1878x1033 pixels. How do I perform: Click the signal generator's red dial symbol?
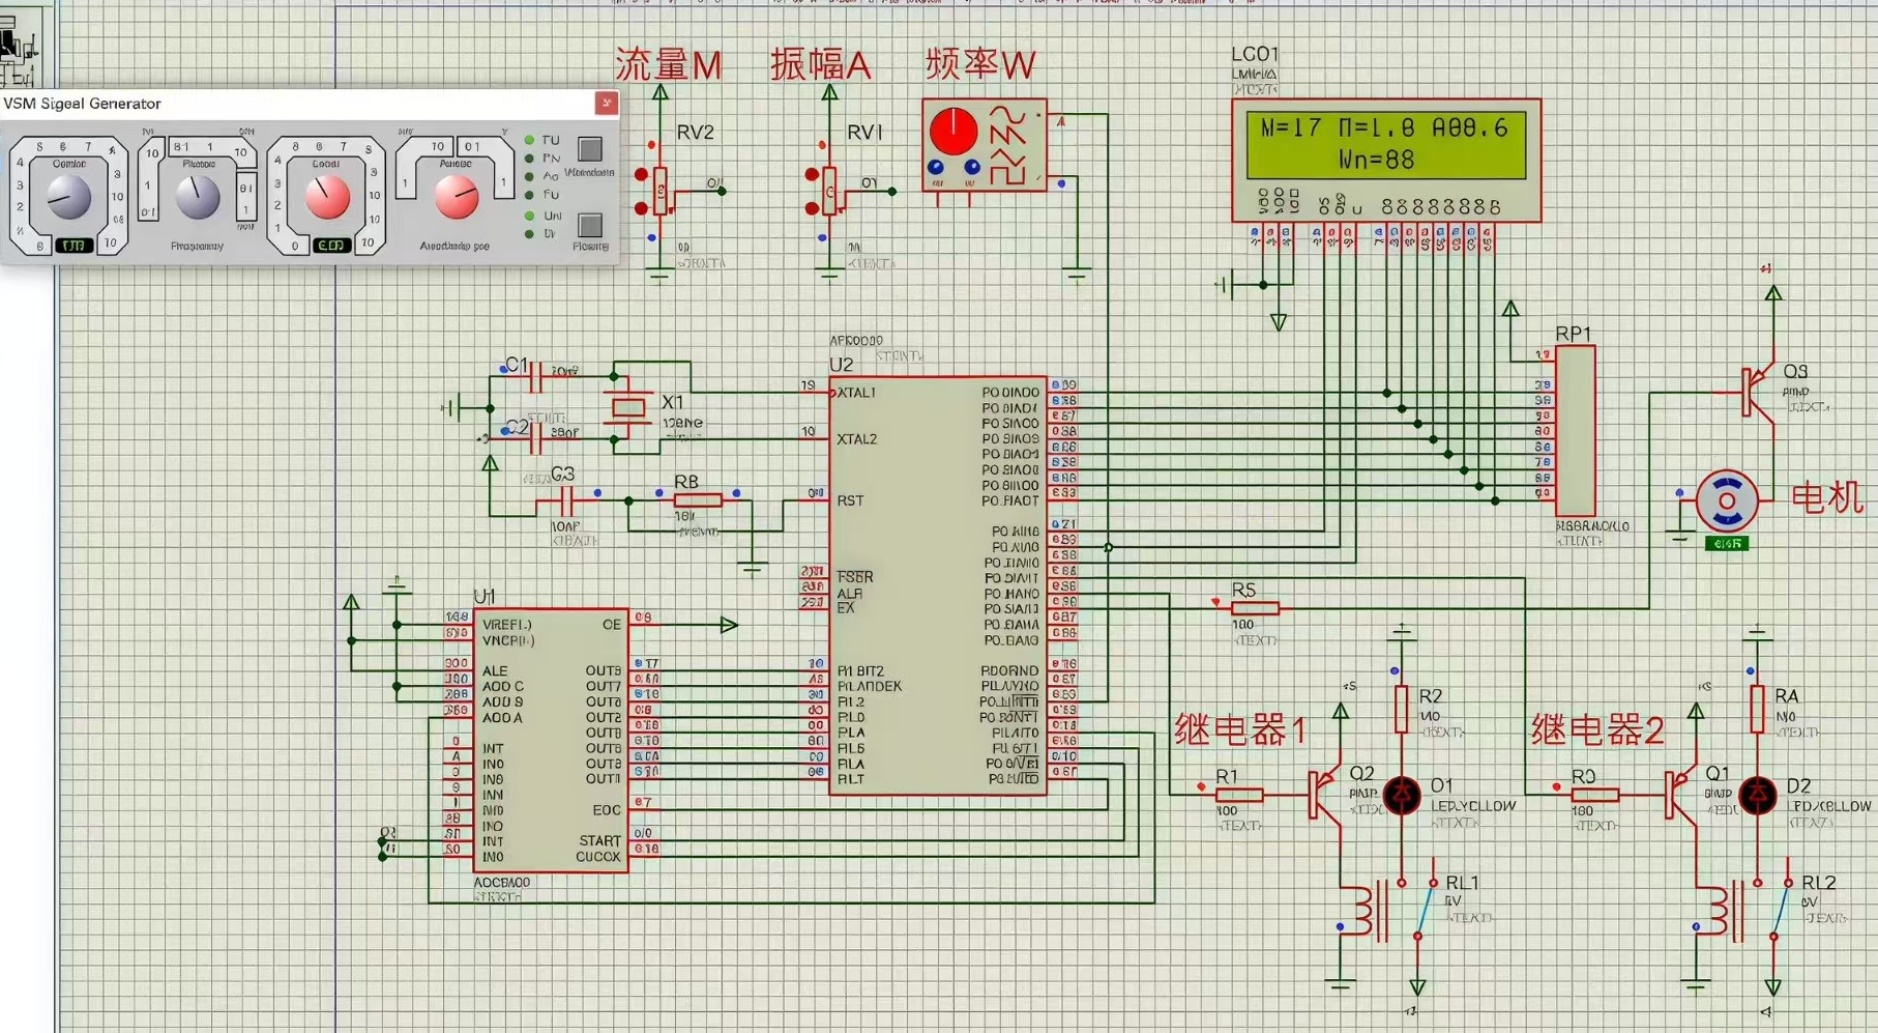click(953, 131)
